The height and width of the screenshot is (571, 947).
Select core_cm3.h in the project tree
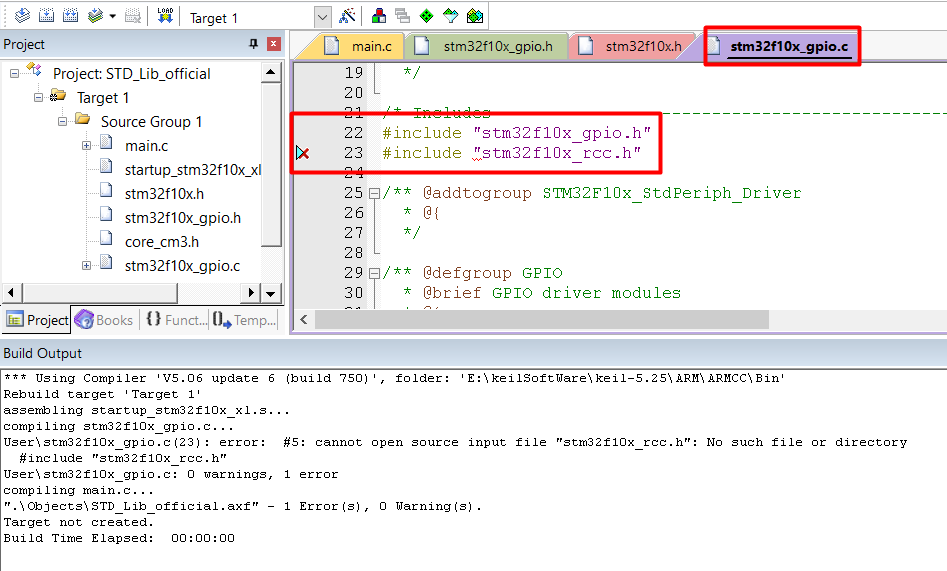click(162, 242)
